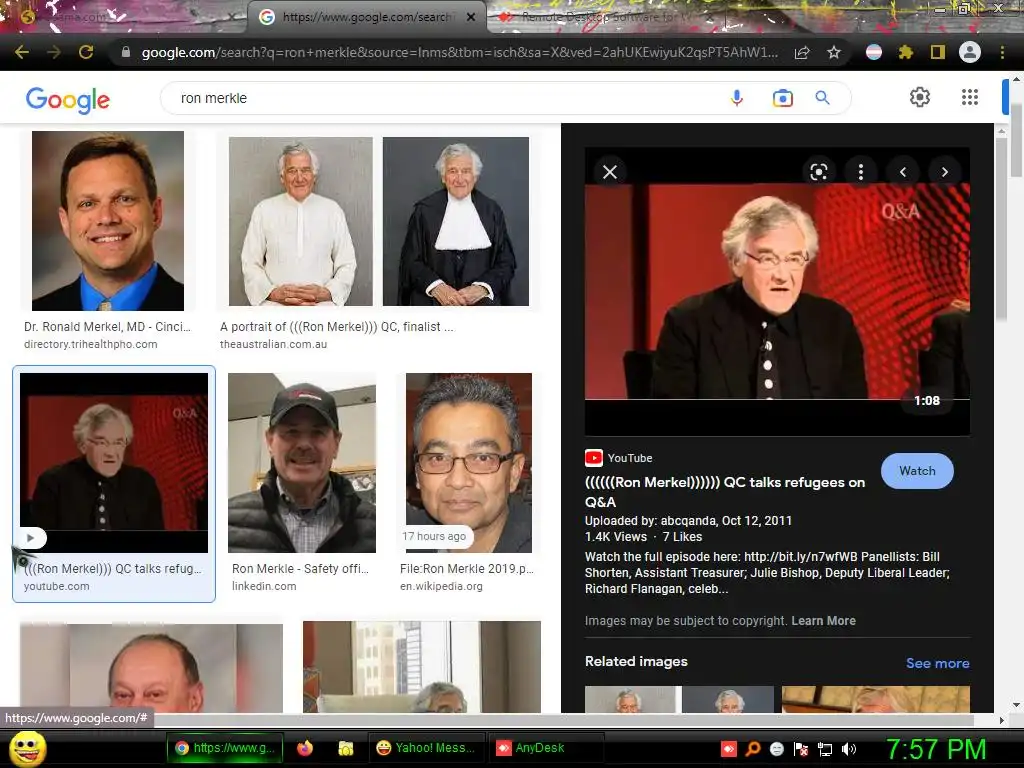Click the volume speaker tray icon
Screen dimensions: 1024x768
coord(849,749)
